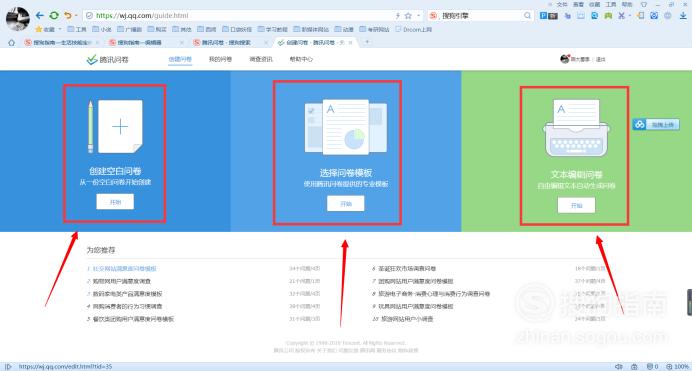This screenshot has height=371, width=692.
Task: Click the bookmark star in address bar
Action: click(408, 15)
